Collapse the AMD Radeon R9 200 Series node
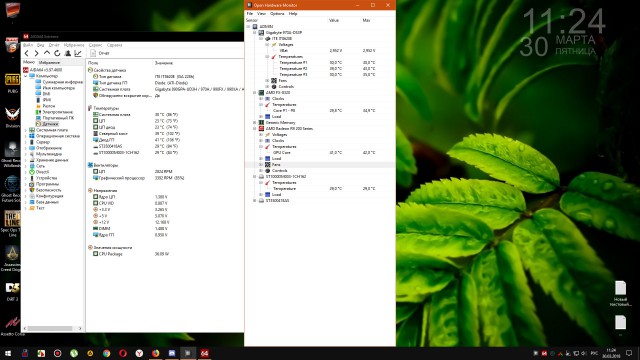This screenshot has width=640, height=360. pos(255,129)
